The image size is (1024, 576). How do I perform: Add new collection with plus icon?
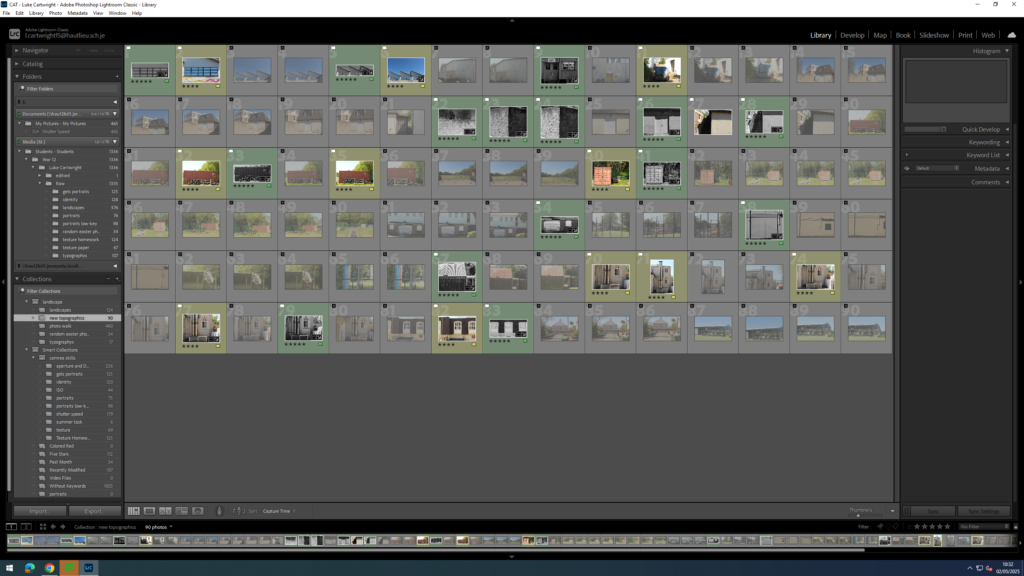117,279
